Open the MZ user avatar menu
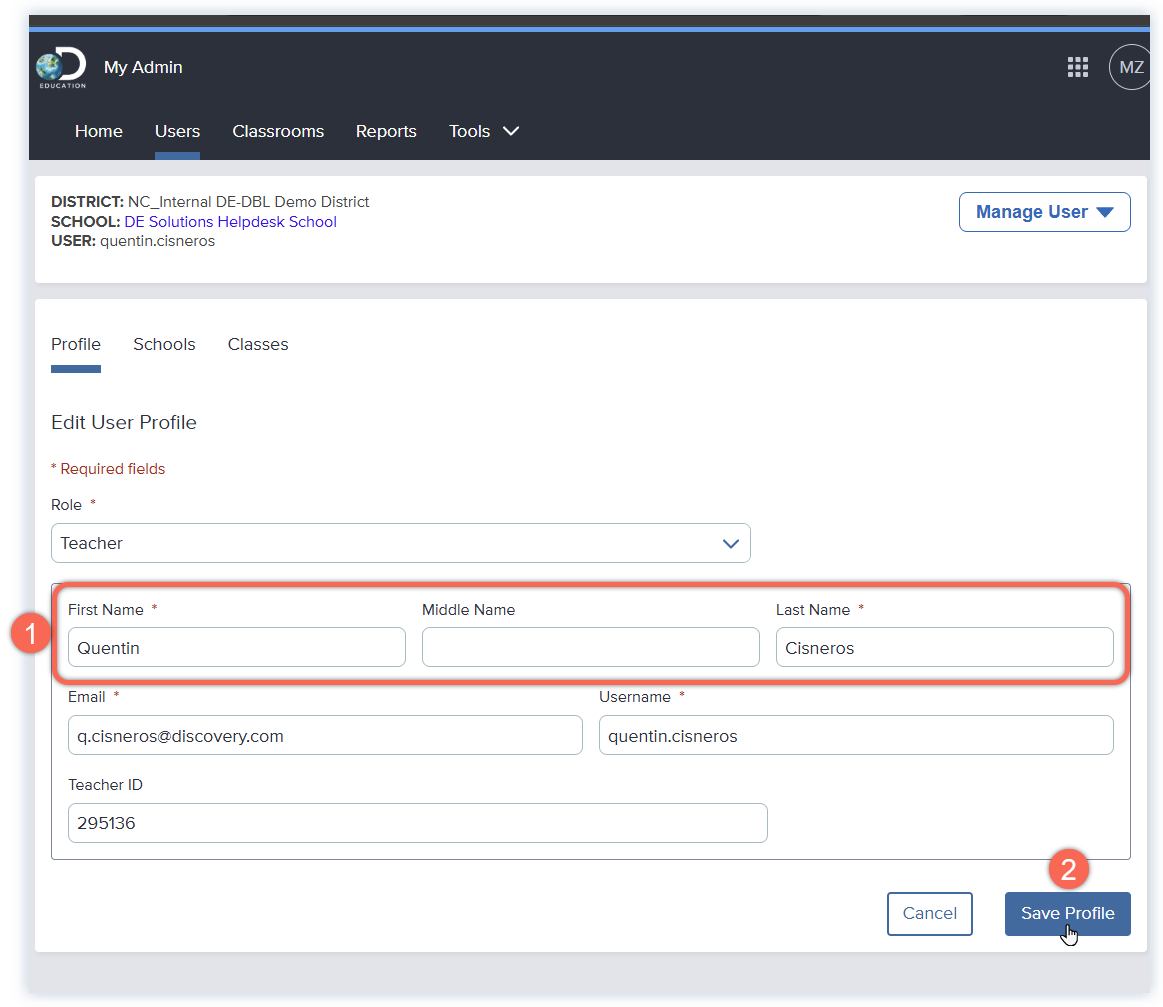The image size is (1163, 1007). 1130,68
